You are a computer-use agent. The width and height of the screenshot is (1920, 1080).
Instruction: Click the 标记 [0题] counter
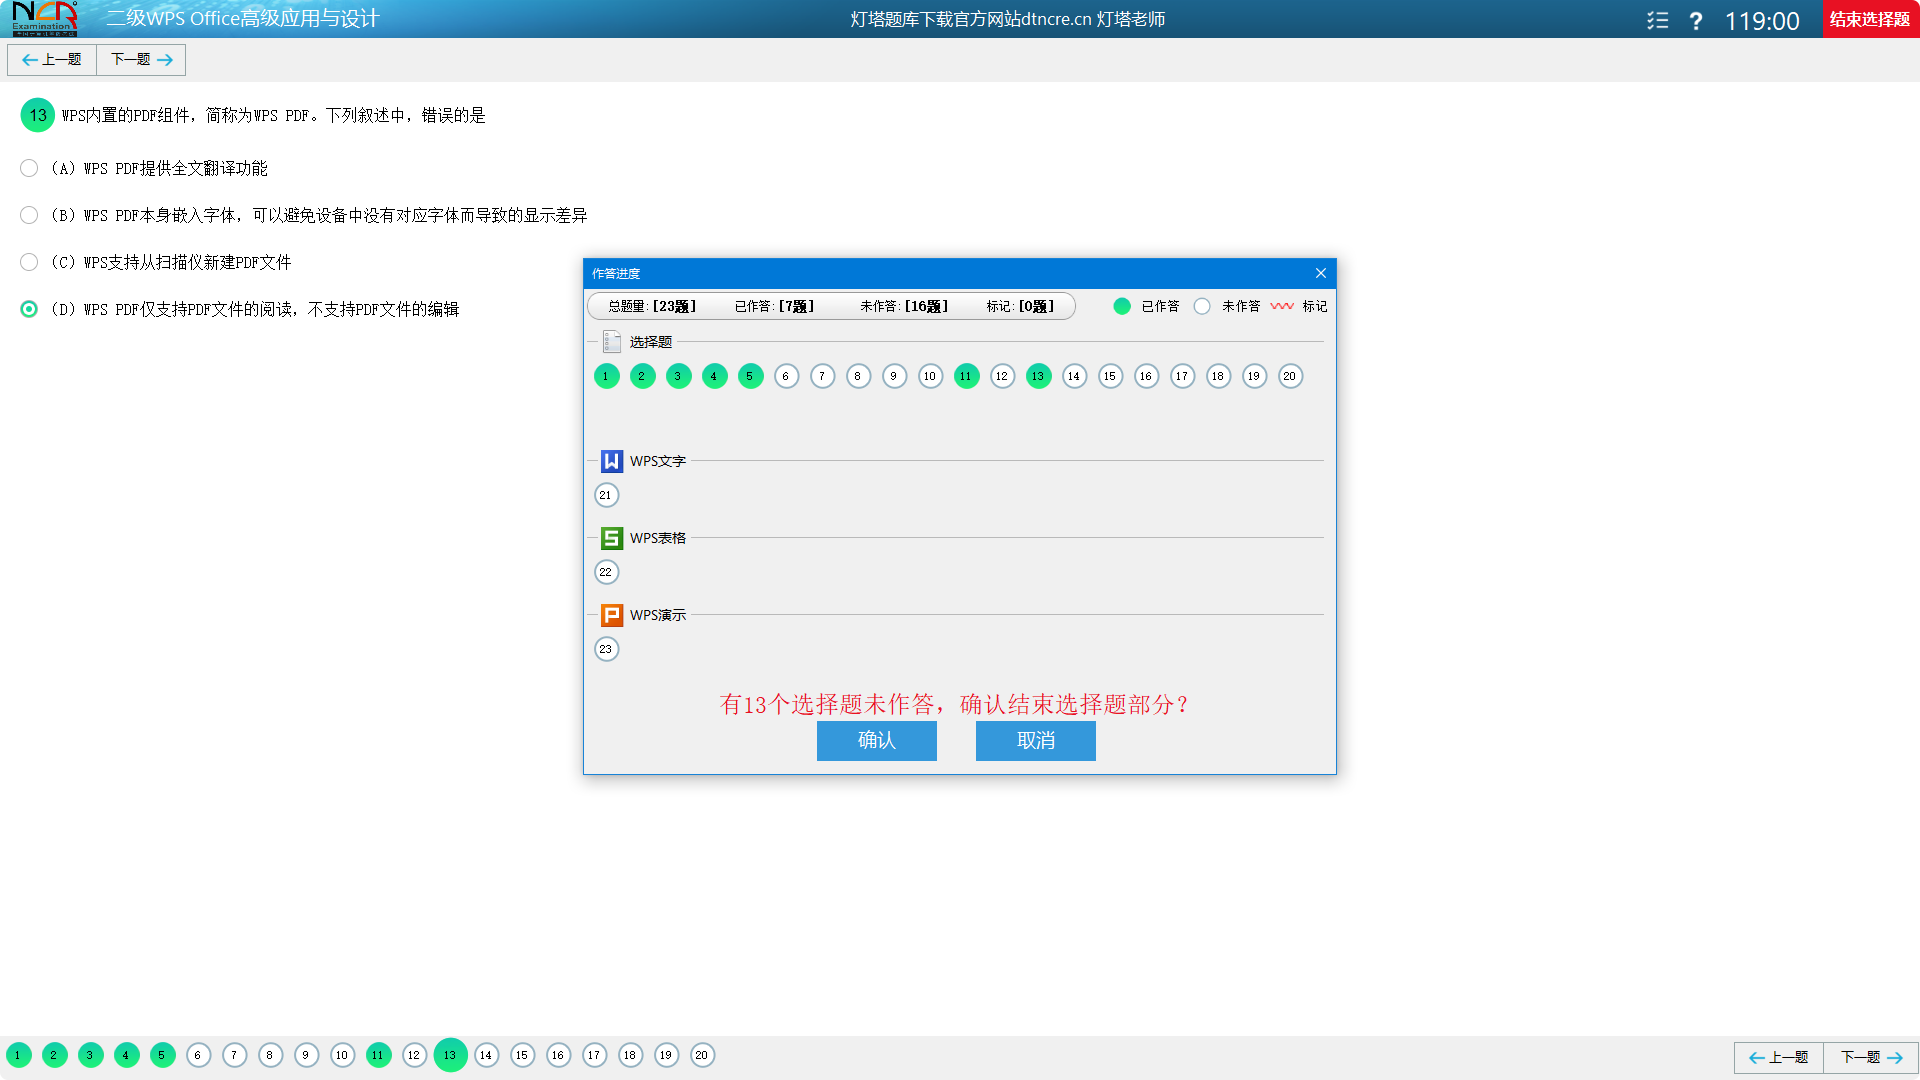[1020, 306]
